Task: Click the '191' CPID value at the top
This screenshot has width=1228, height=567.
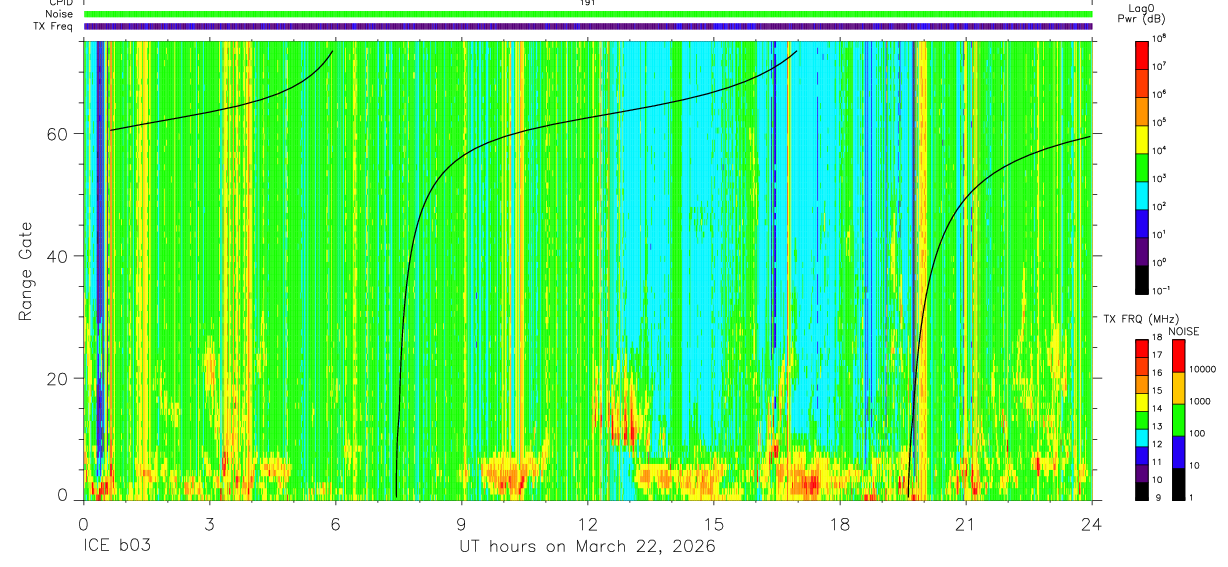Action: pyautogui.click(x=588, y=3)
